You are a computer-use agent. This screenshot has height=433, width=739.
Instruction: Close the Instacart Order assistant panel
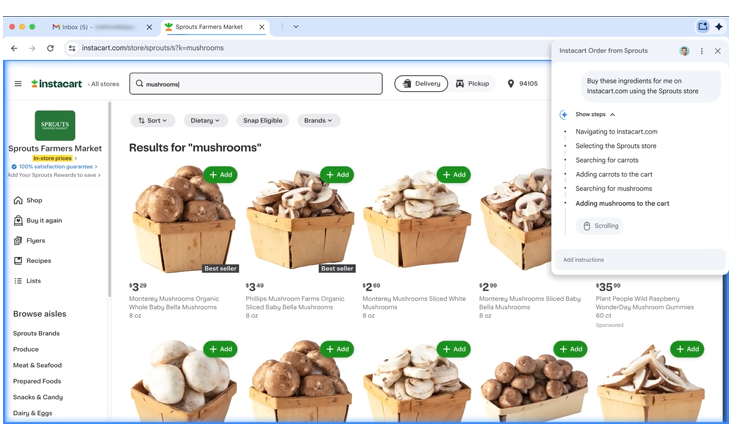(x=718, y=51)
